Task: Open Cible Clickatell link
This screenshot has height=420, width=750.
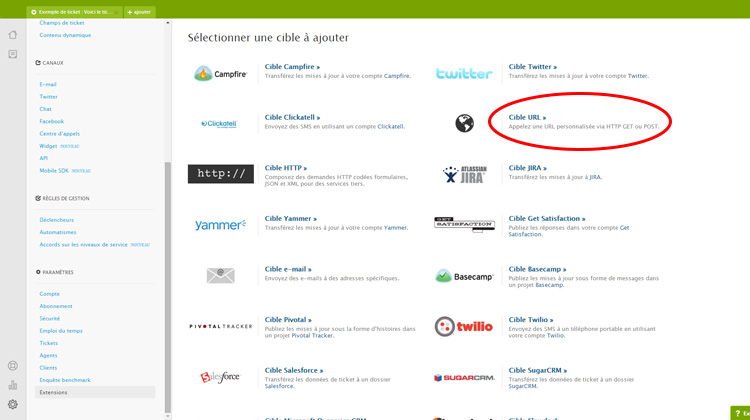Action: click(292, 117)
